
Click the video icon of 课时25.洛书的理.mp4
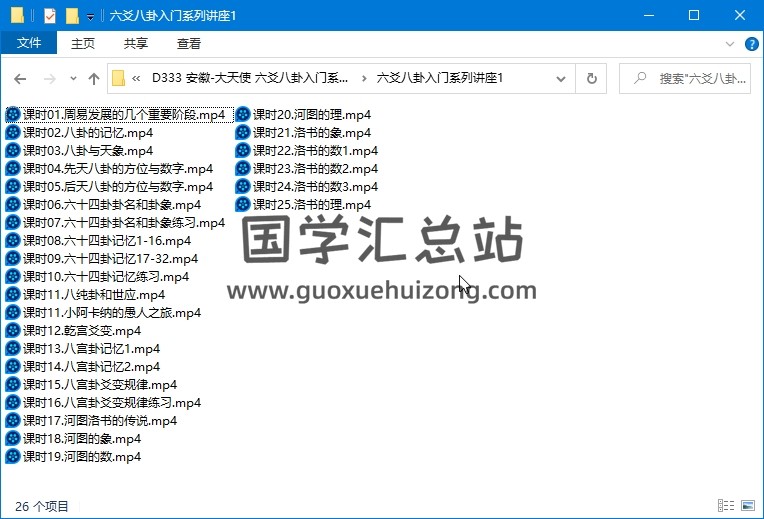pos(243,205)
